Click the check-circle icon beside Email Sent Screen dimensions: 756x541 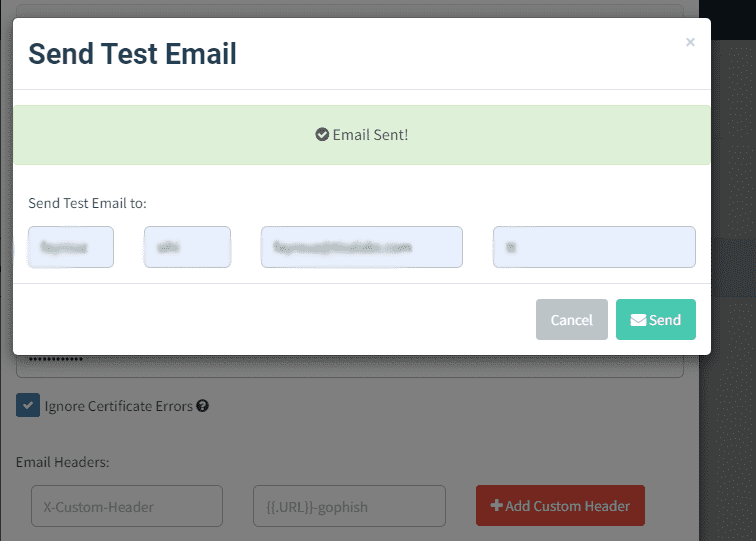click(x=322, y=135)
